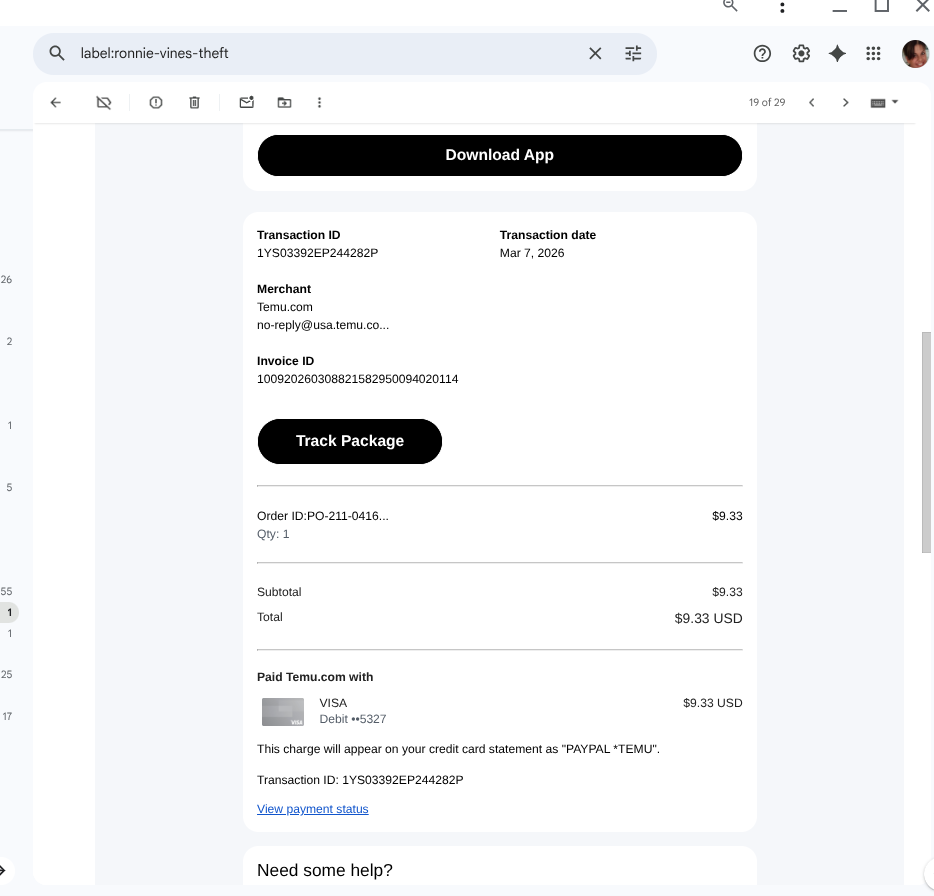This screenshot has height=896, width=934.
Task: Delete this email with trash icon
Action: pyautogui.click(x=195, y=102)
